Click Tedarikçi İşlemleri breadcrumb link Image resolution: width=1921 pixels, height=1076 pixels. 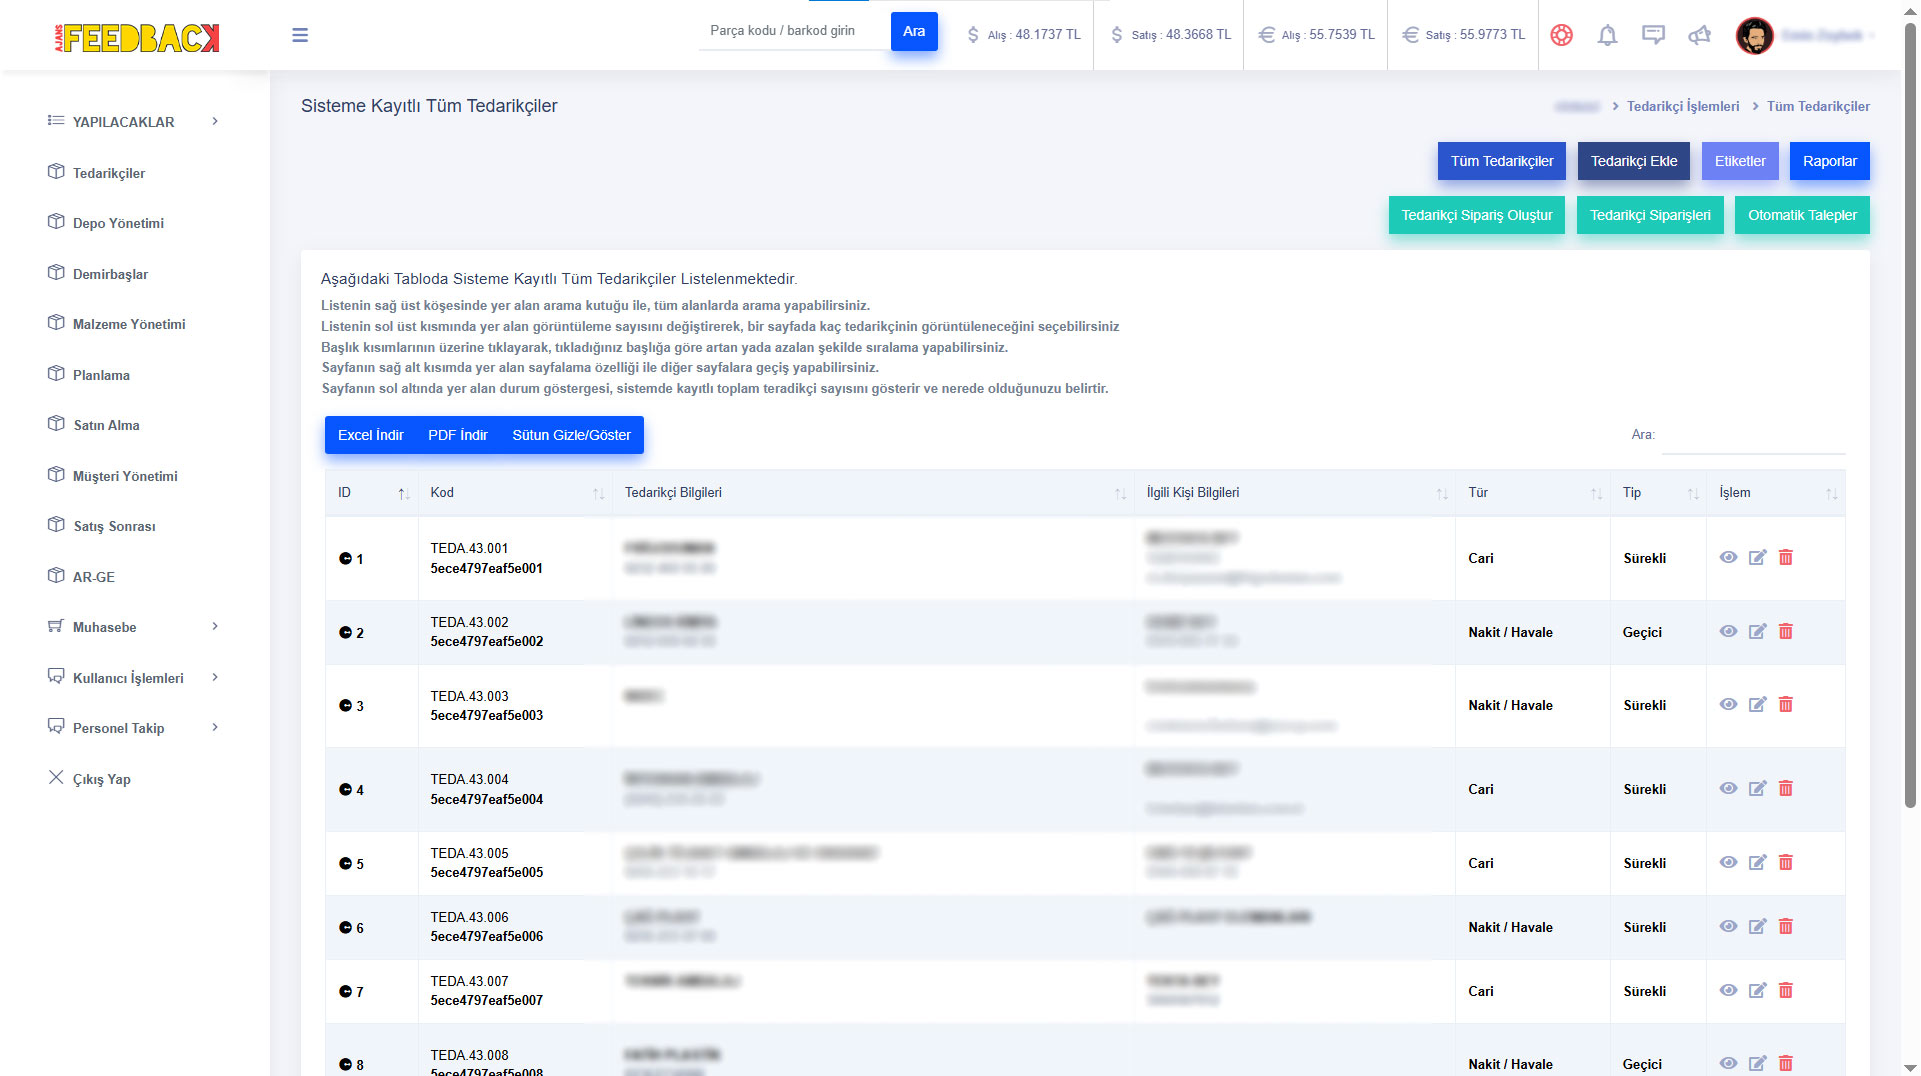coord(1683,106)
